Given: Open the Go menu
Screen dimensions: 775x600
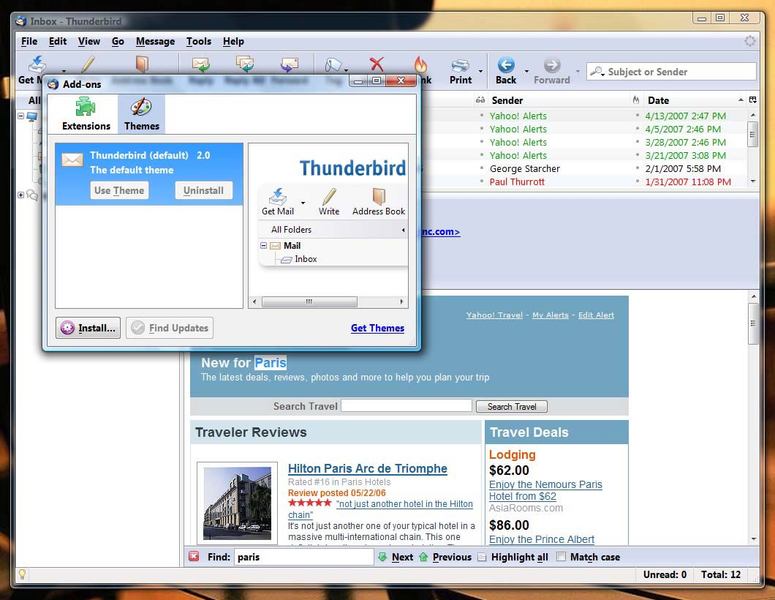Looking at the screenshot, I should pyautogui.click(x=118, y=42).
